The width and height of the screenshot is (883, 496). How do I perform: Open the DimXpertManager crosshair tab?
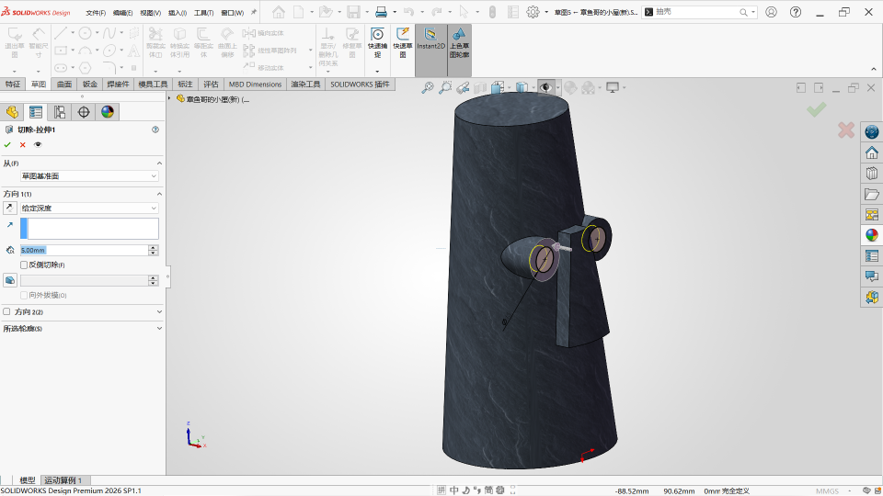83,112
